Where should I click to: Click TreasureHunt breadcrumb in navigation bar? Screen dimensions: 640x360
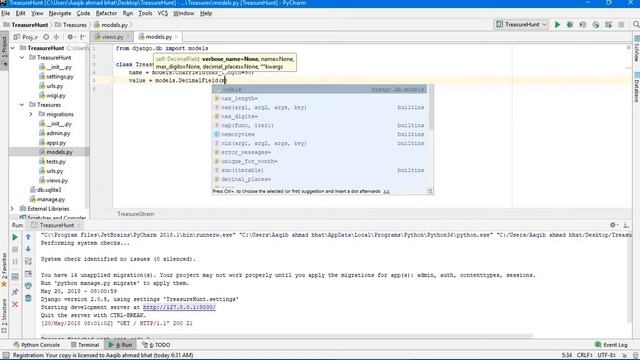pos(26,25)
